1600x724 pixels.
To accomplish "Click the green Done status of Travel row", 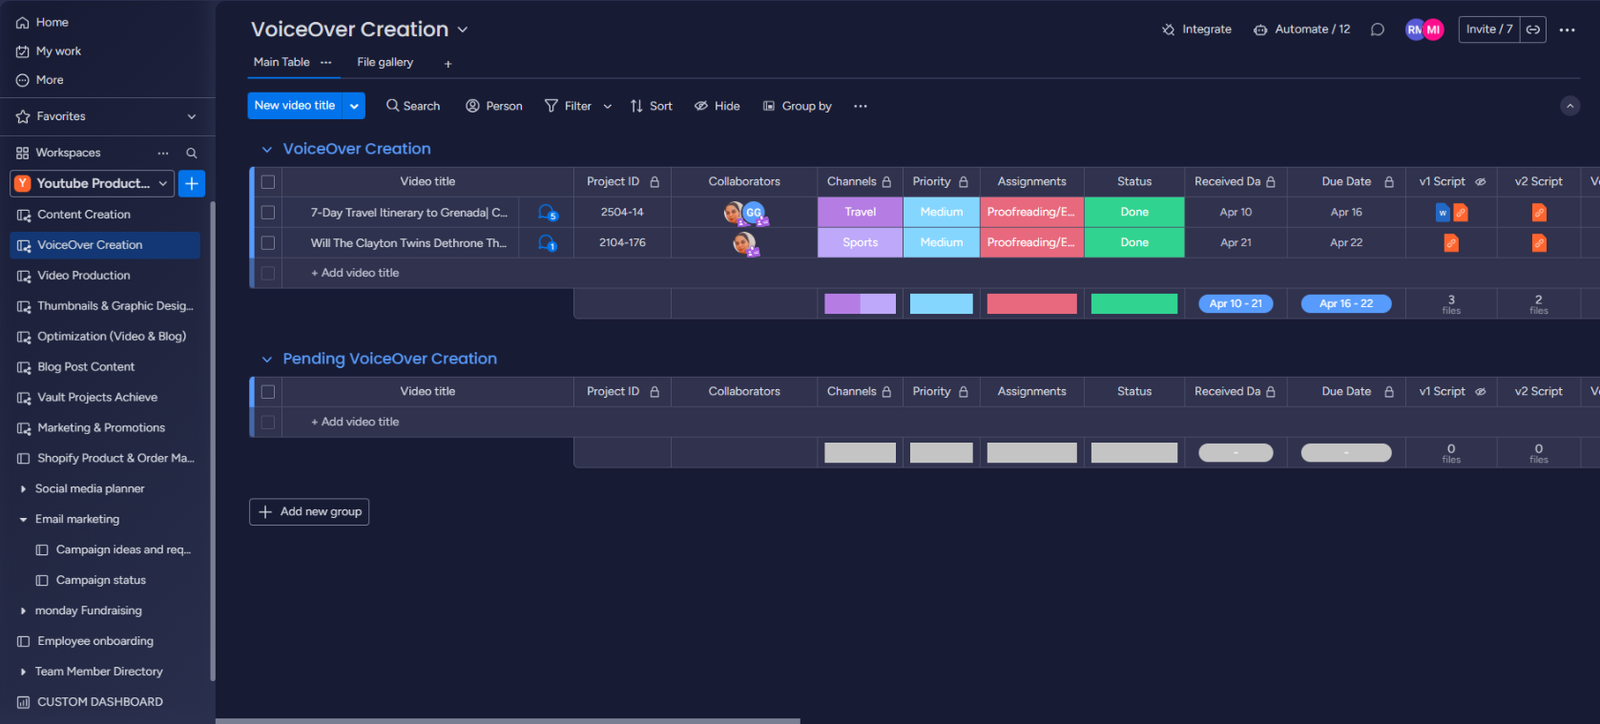I will (1134, 212).
